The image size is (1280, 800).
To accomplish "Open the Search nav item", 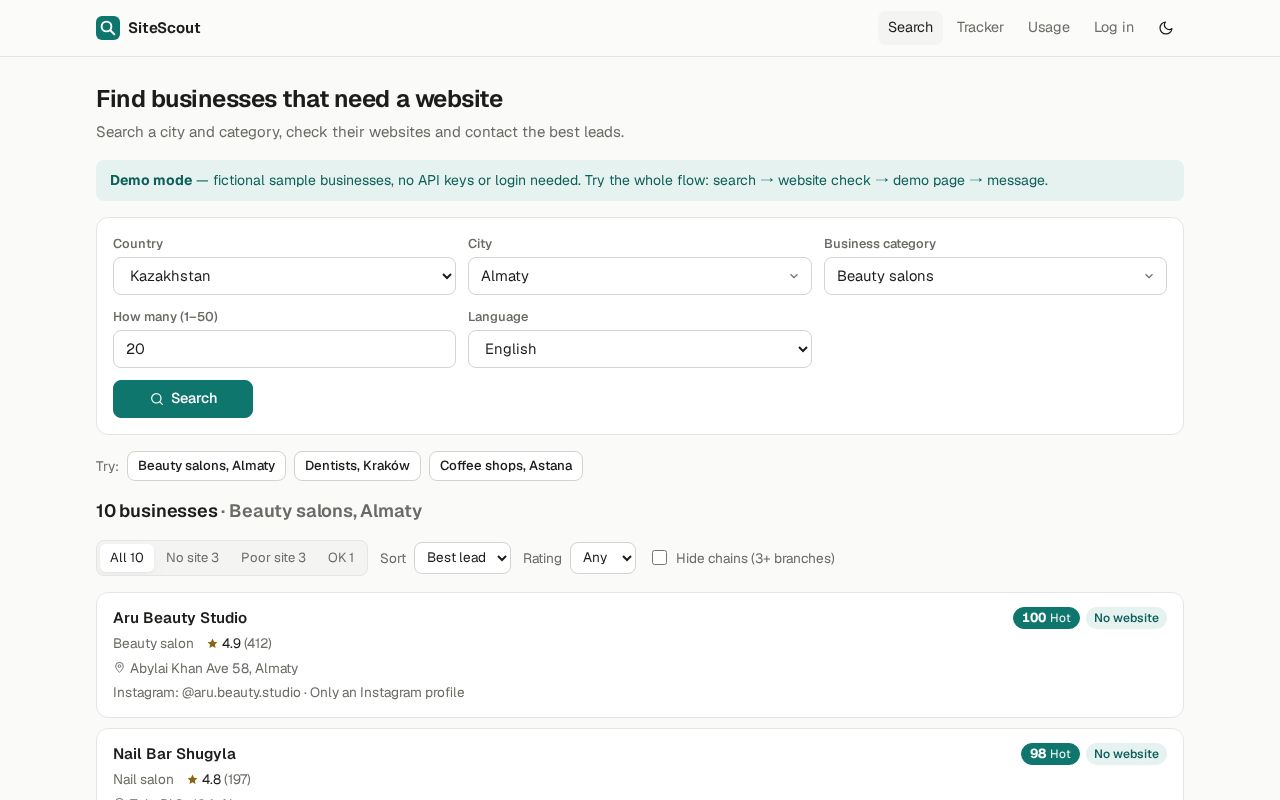I will click(910, 28).
